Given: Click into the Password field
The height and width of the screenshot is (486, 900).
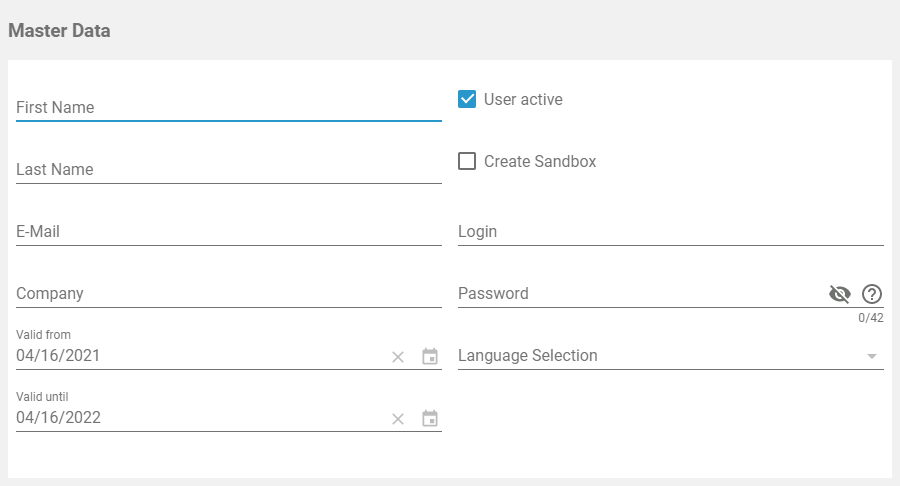Looking at the screenshot, I should point(638,293).
